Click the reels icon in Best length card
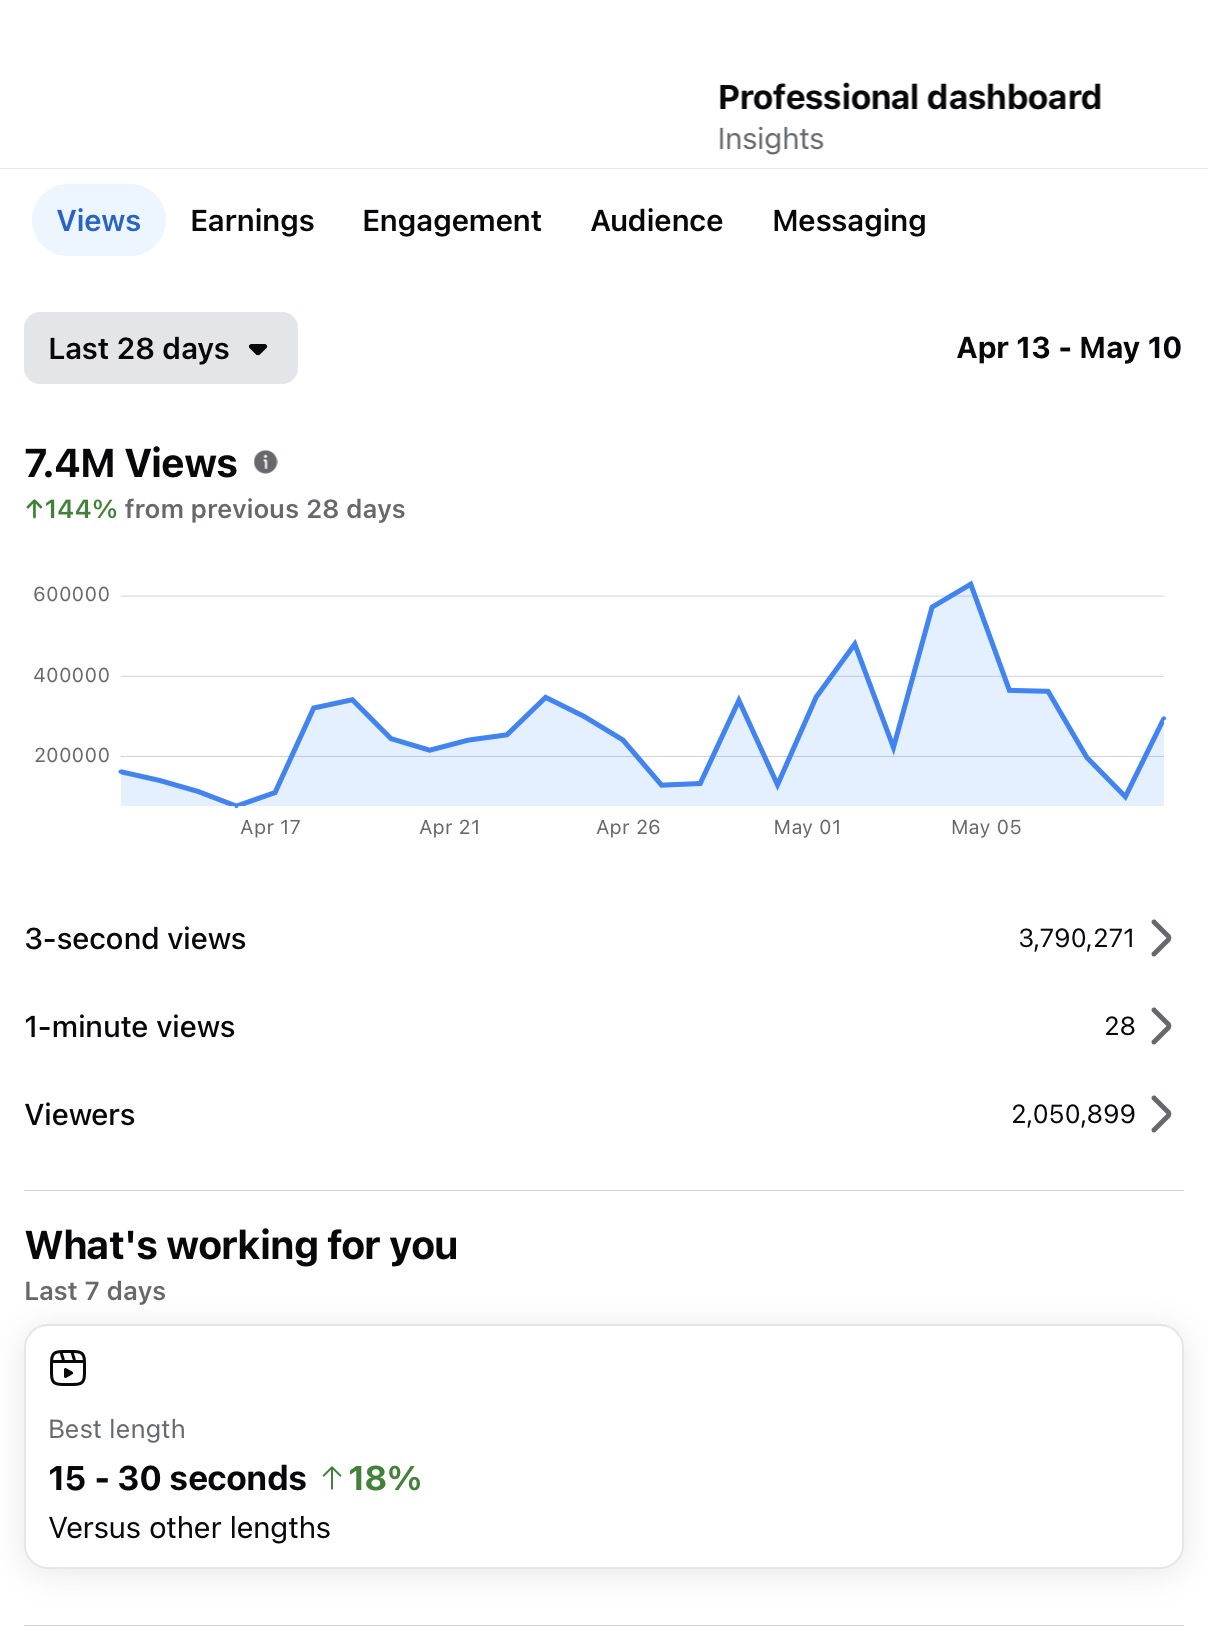Image resolution: width=1208 pixels, height=1640 pixels. coord(68,1368)
